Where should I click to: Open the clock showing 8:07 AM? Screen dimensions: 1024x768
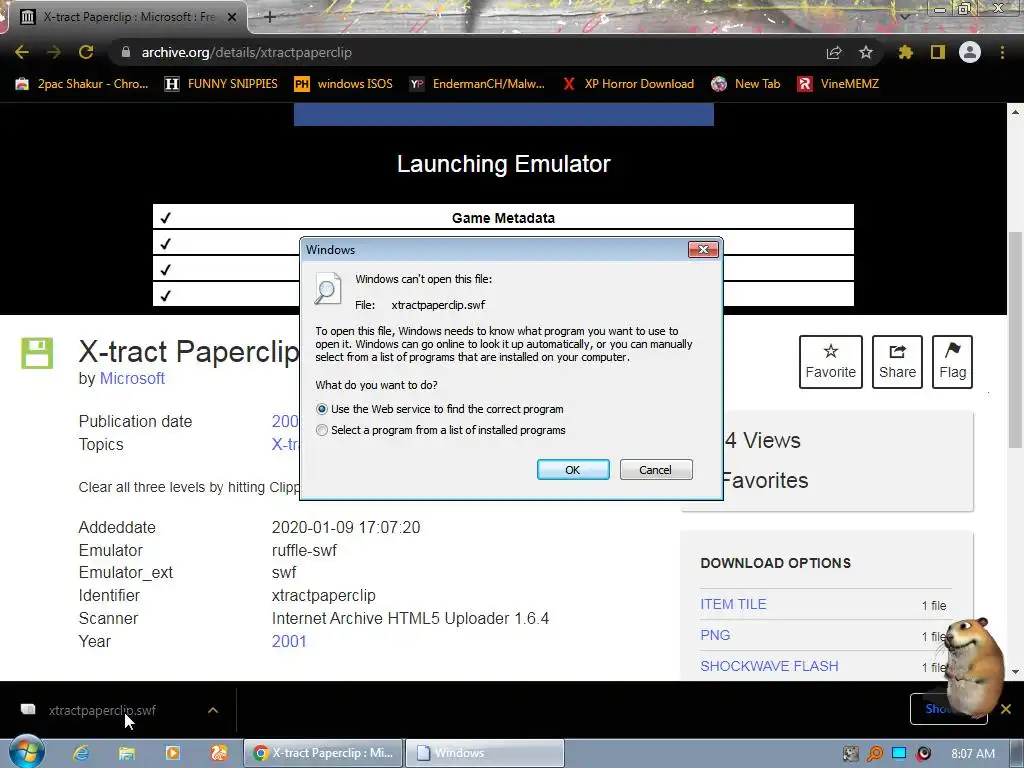coord(973,754)
